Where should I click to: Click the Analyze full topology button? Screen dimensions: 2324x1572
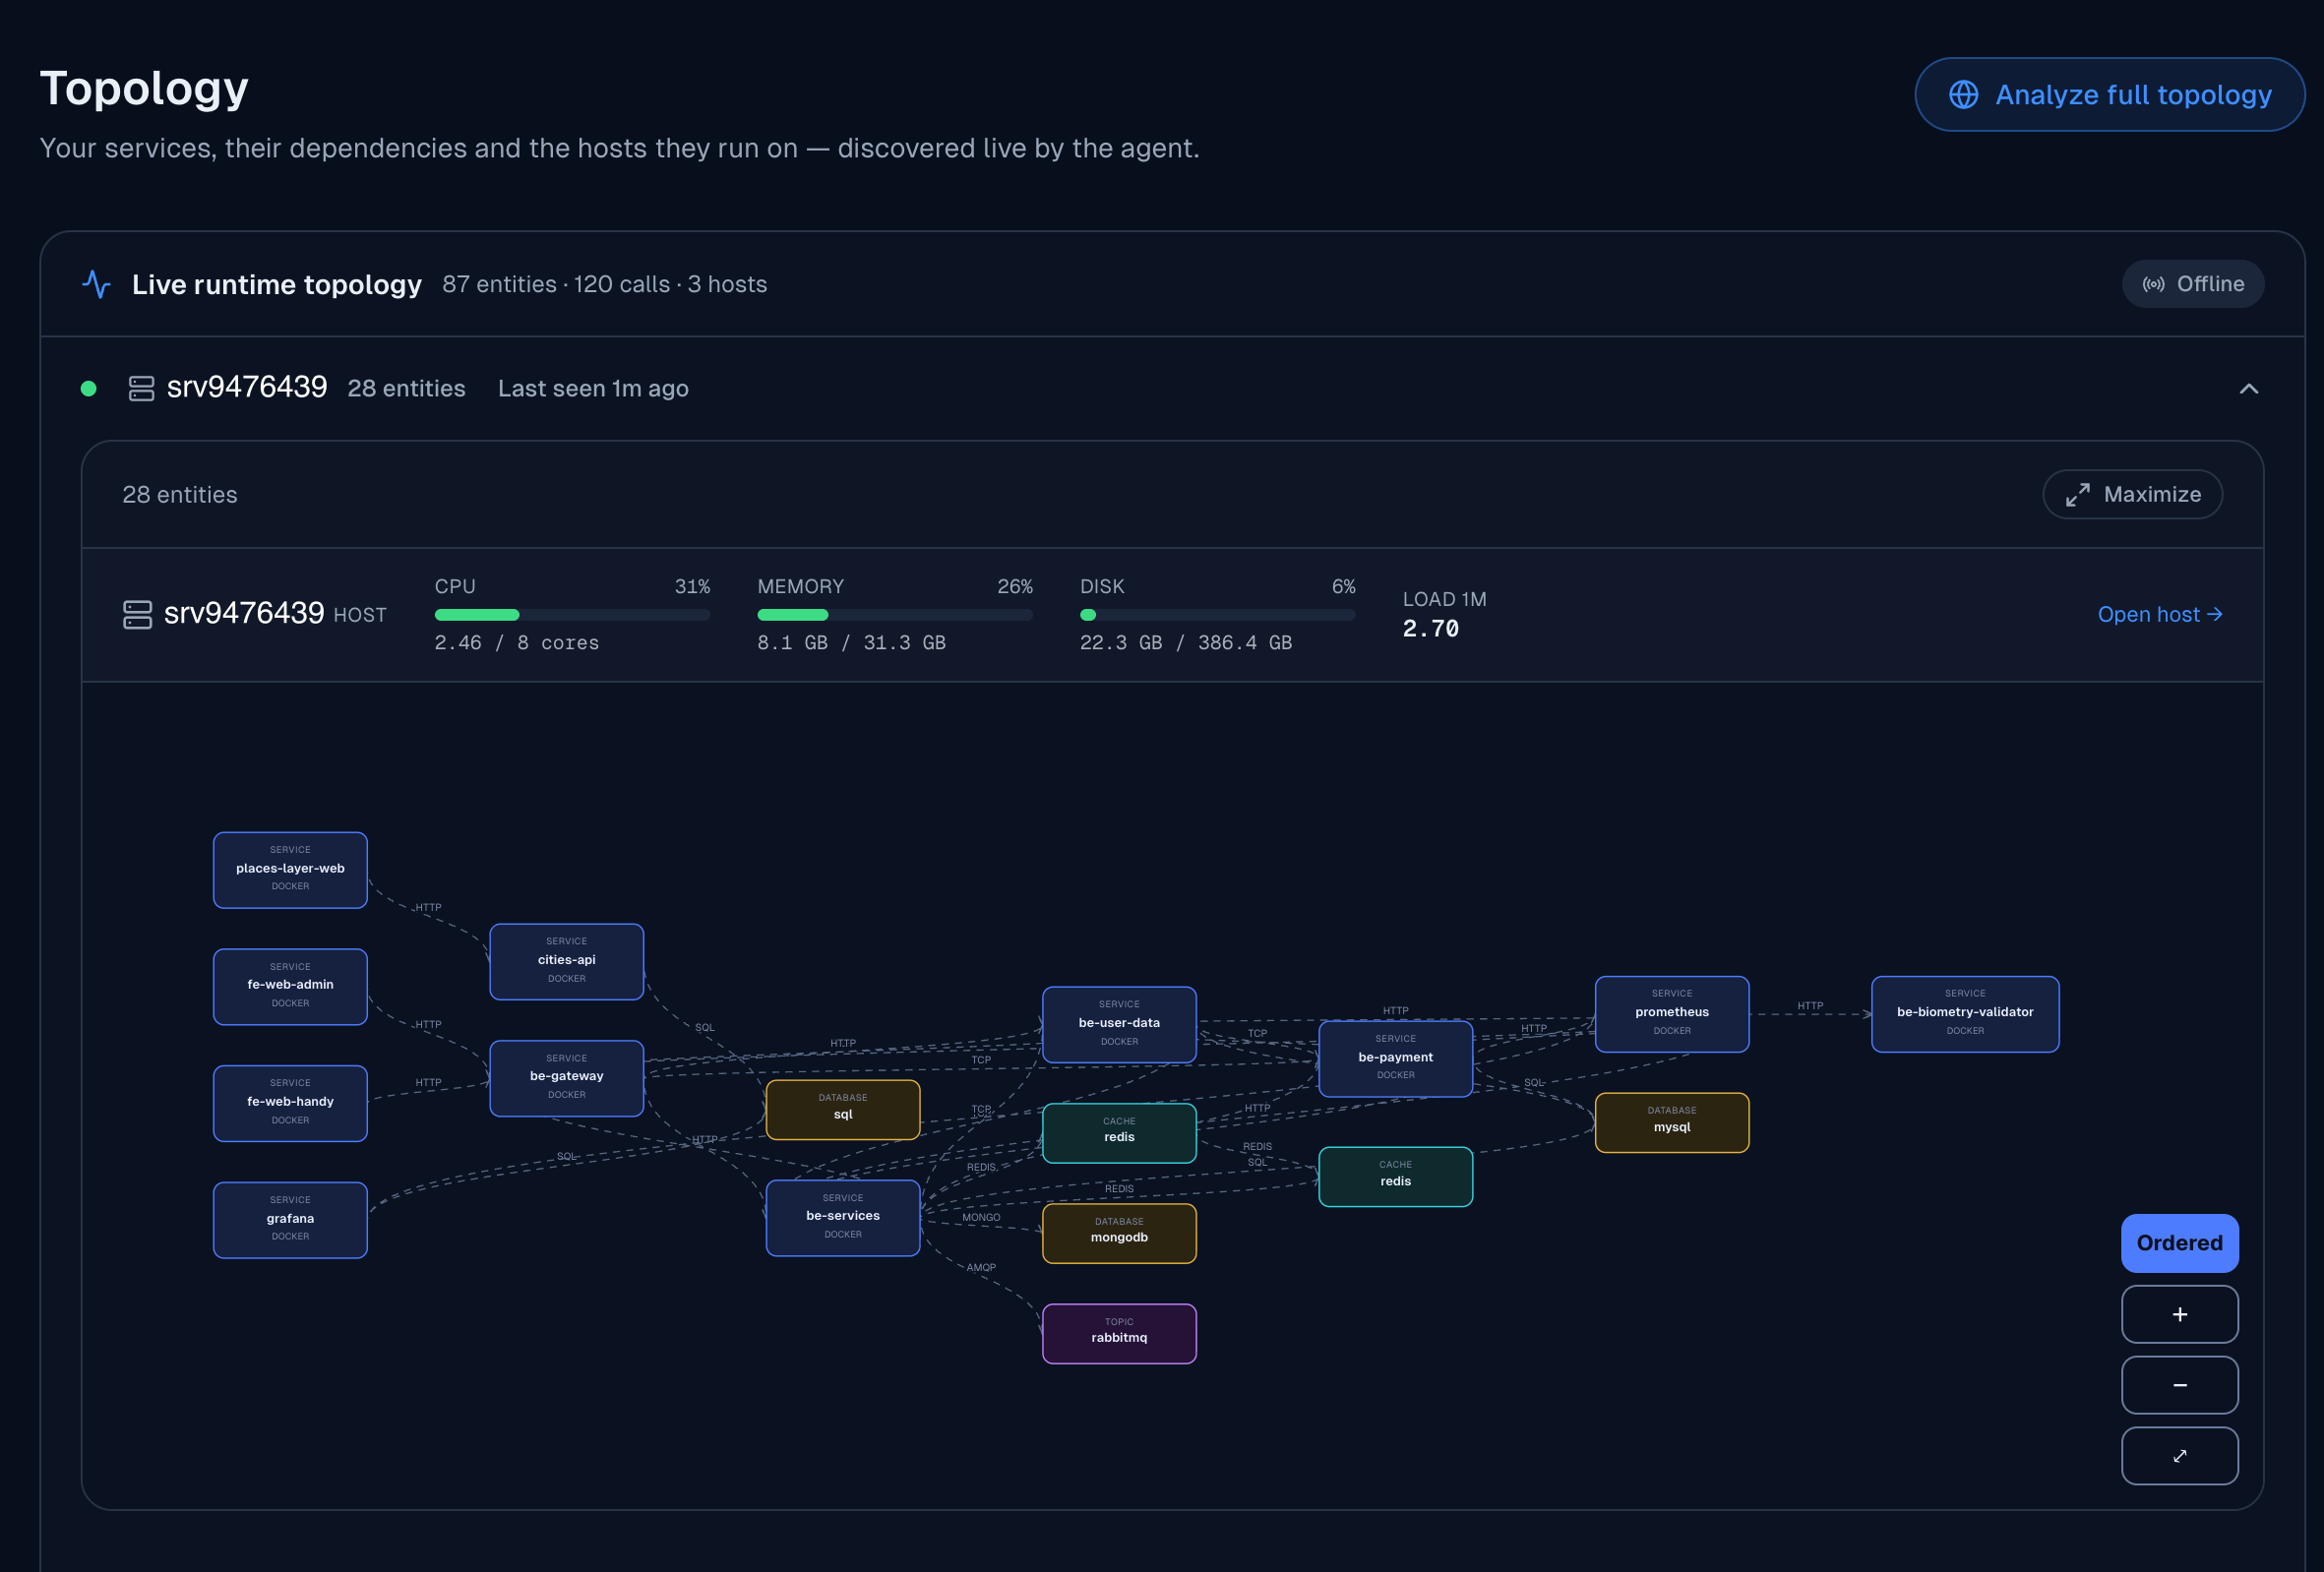point(2109,94)
